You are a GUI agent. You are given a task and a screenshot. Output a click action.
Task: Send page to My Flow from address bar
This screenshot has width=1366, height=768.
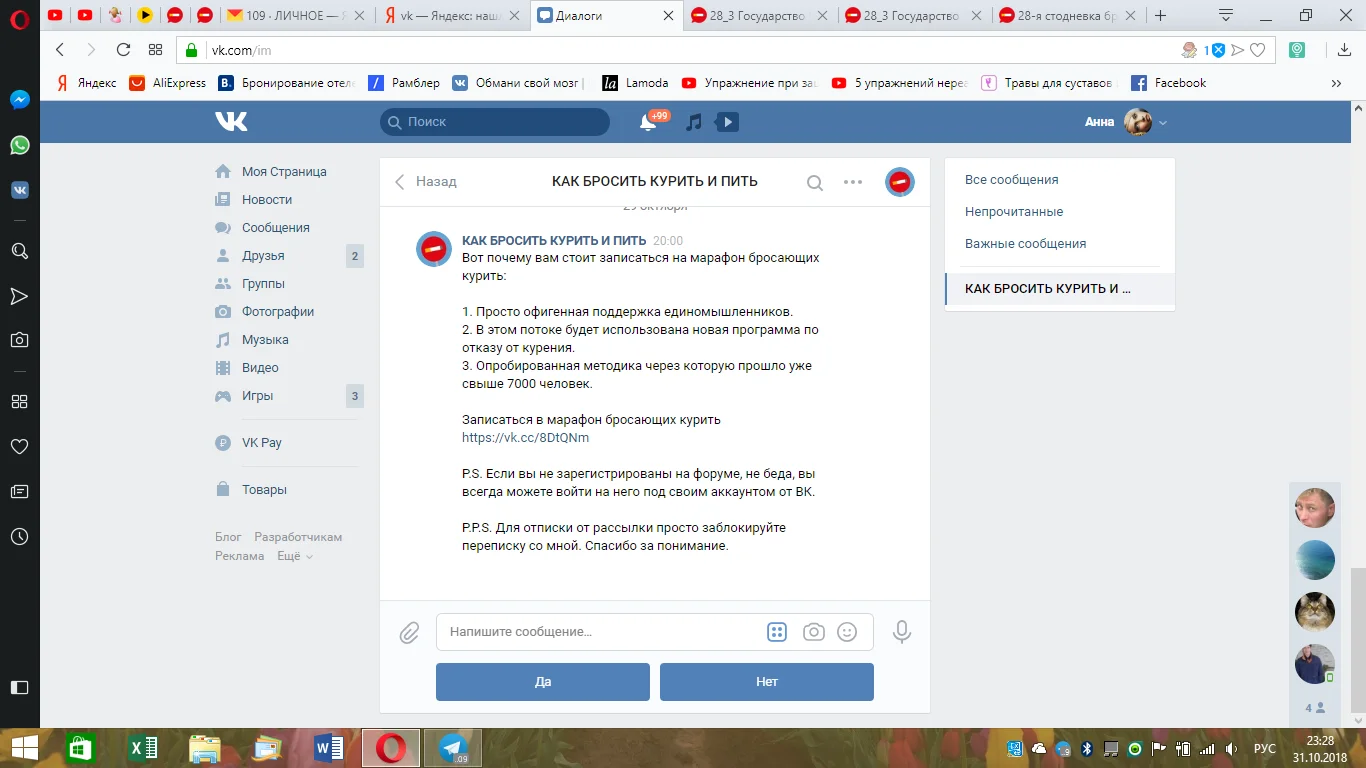coord(1238,50)
